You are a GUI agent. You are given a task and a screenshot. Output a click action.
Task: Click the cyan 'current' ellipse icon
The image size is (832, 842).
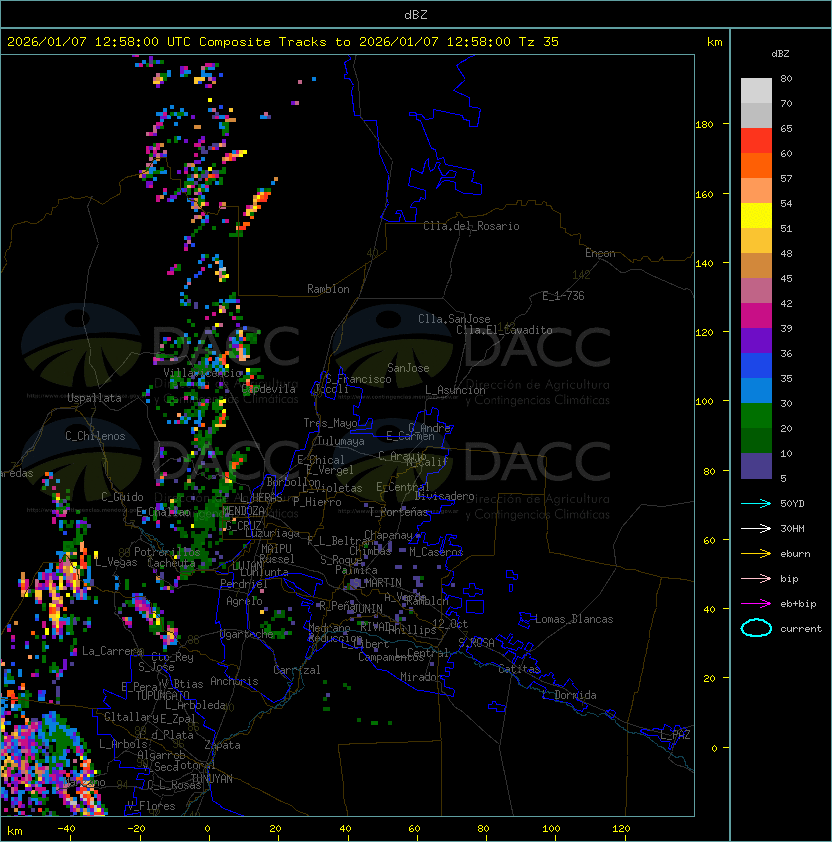point(756,628)
